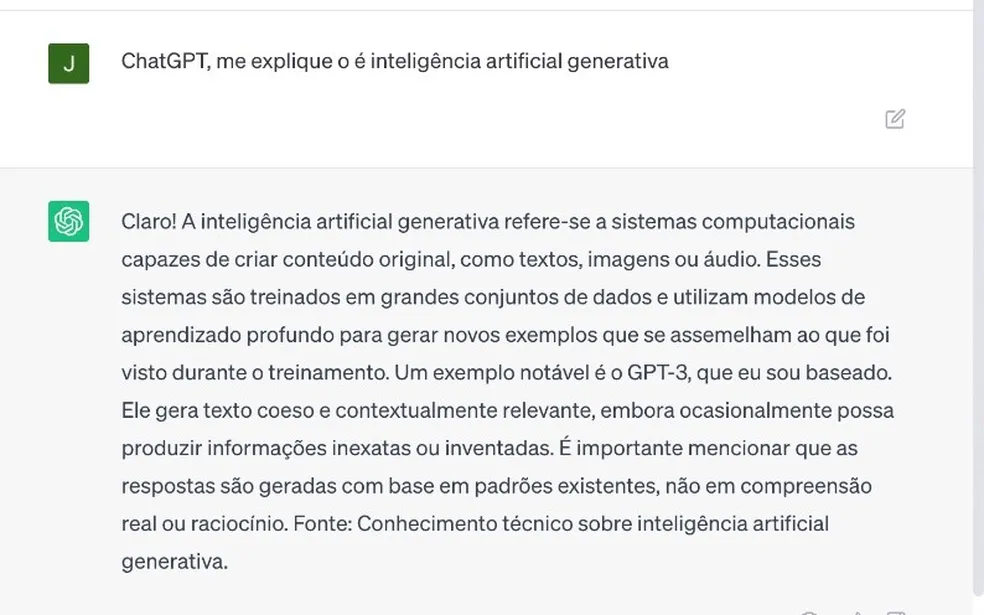Give the response a thumbs up
Image resolution: width=984 pixels, height=615 pixels.
coord(855,611)
